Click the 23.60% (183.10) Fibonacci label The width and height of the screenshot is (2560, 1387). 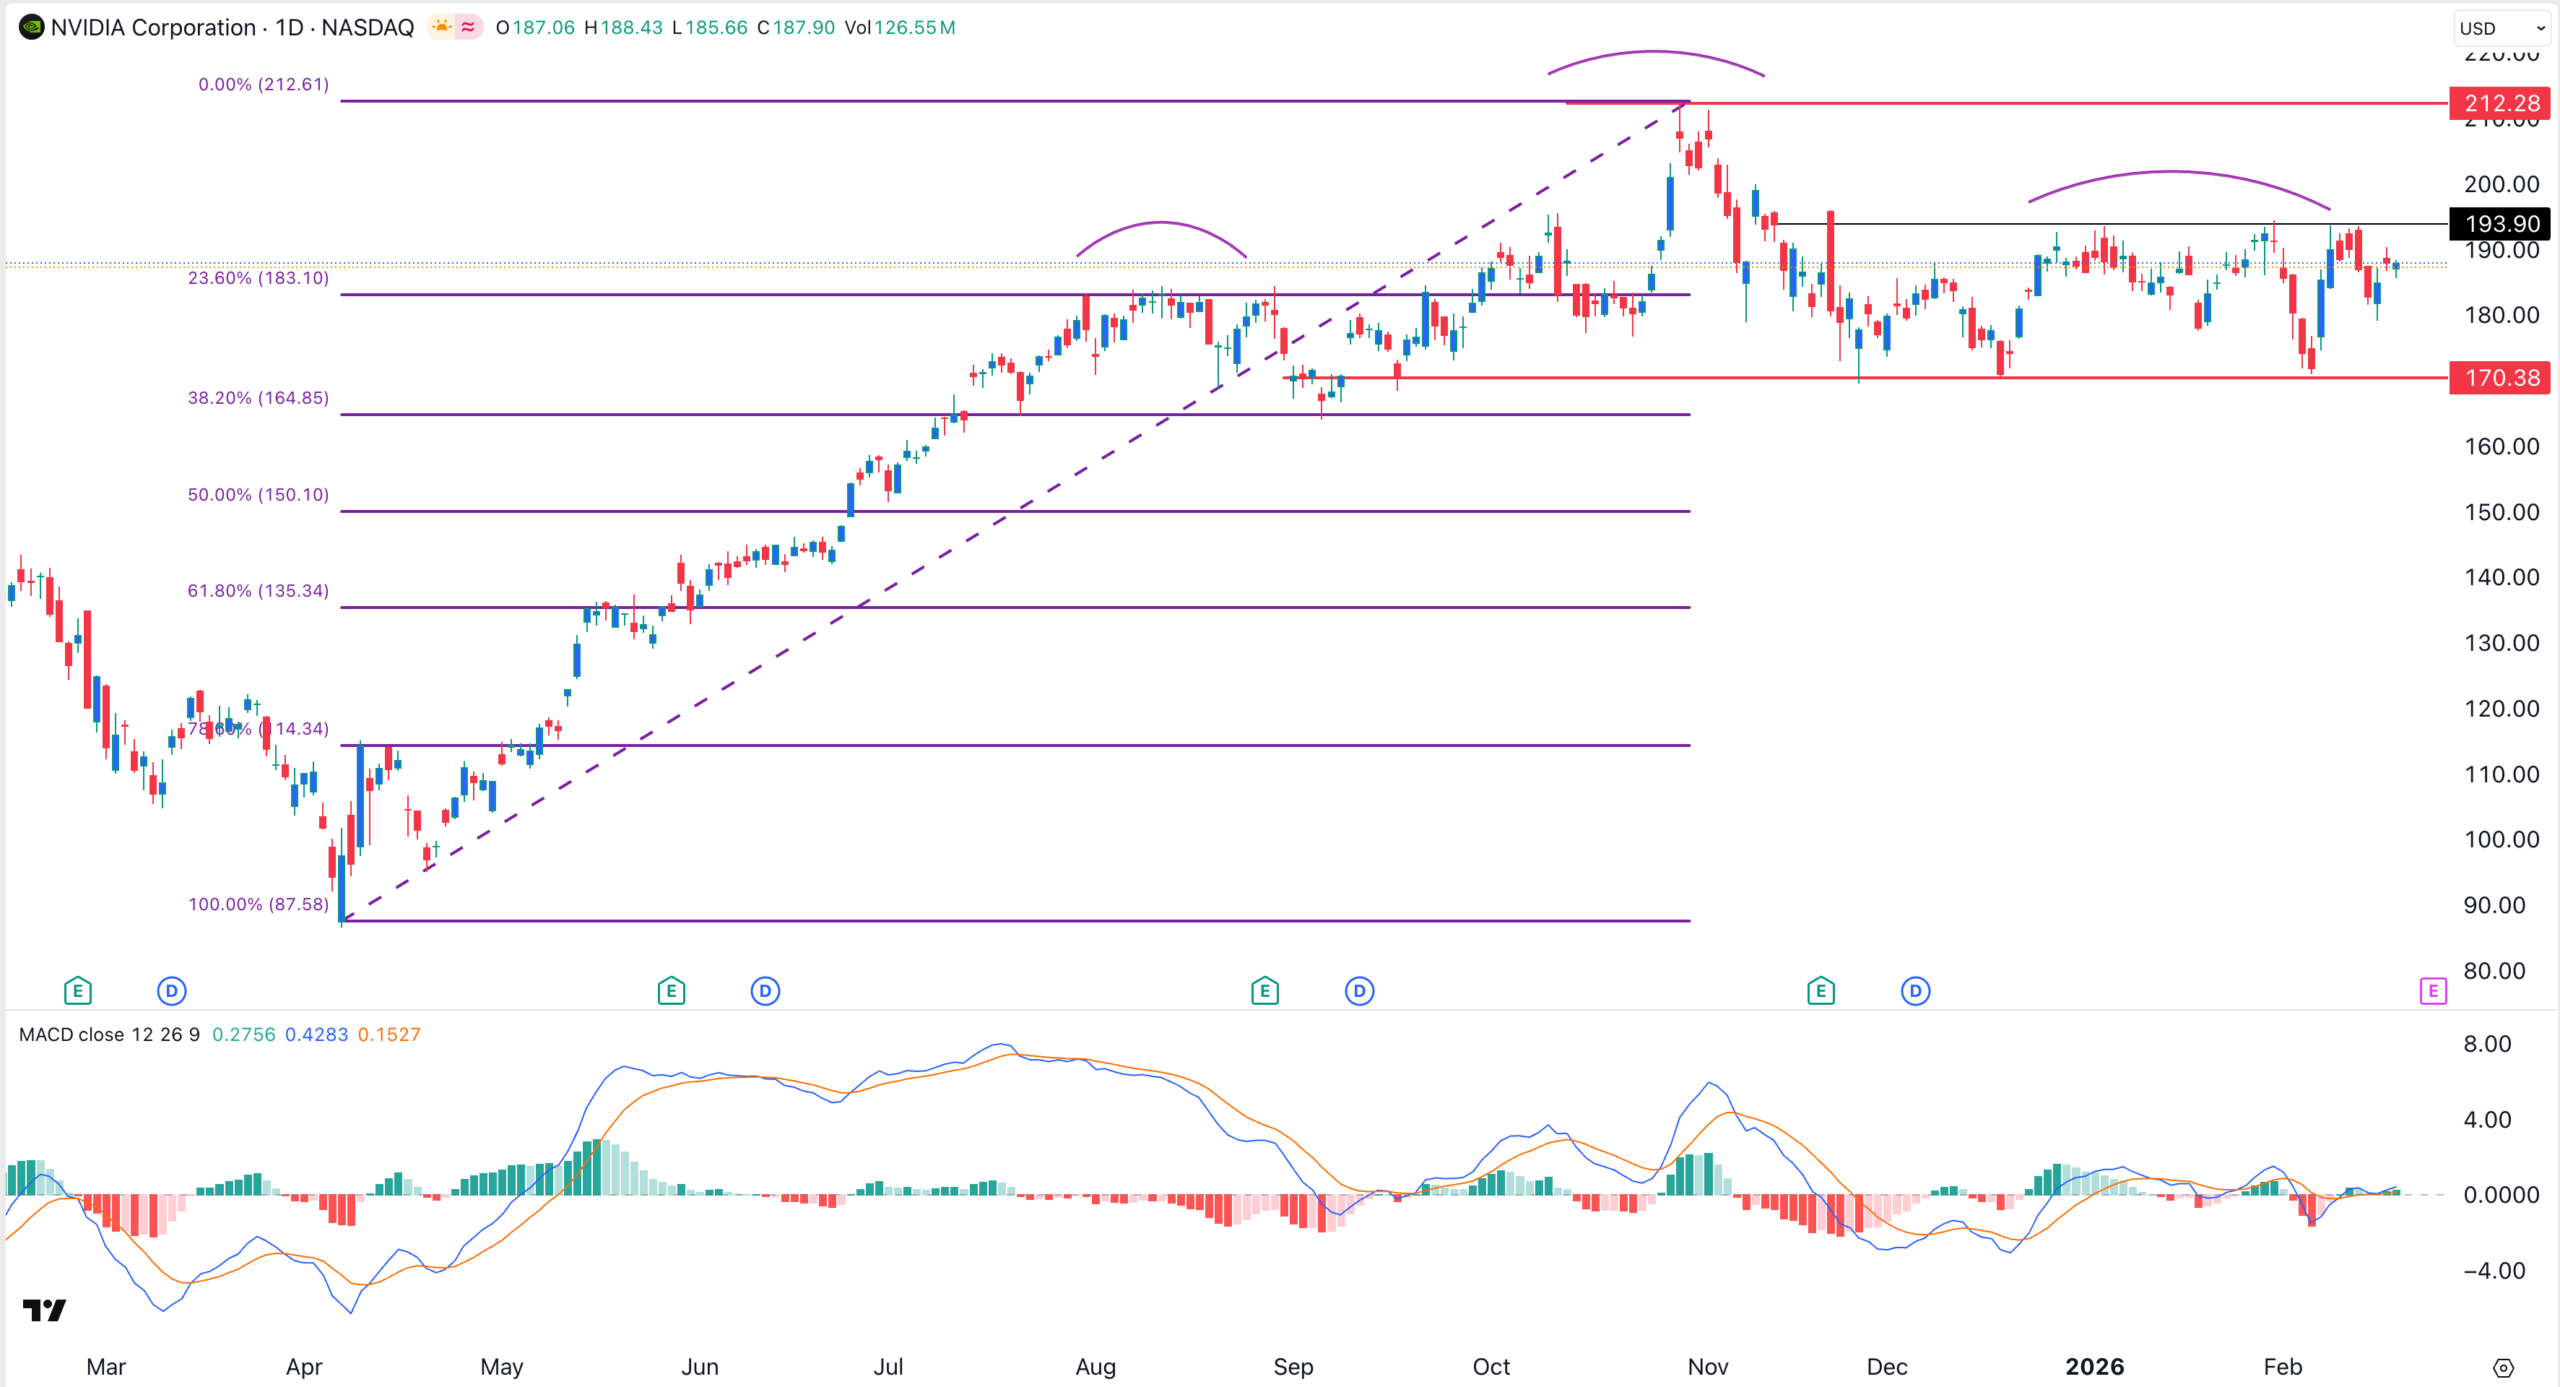[259, 278]
